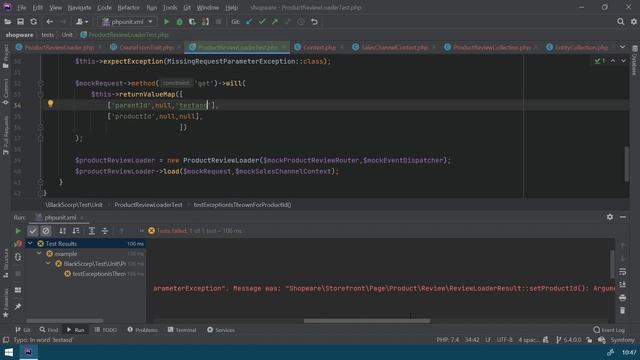Open Run panel settings gear
This screenshot has height=360, width=640.
coord(610,217)
